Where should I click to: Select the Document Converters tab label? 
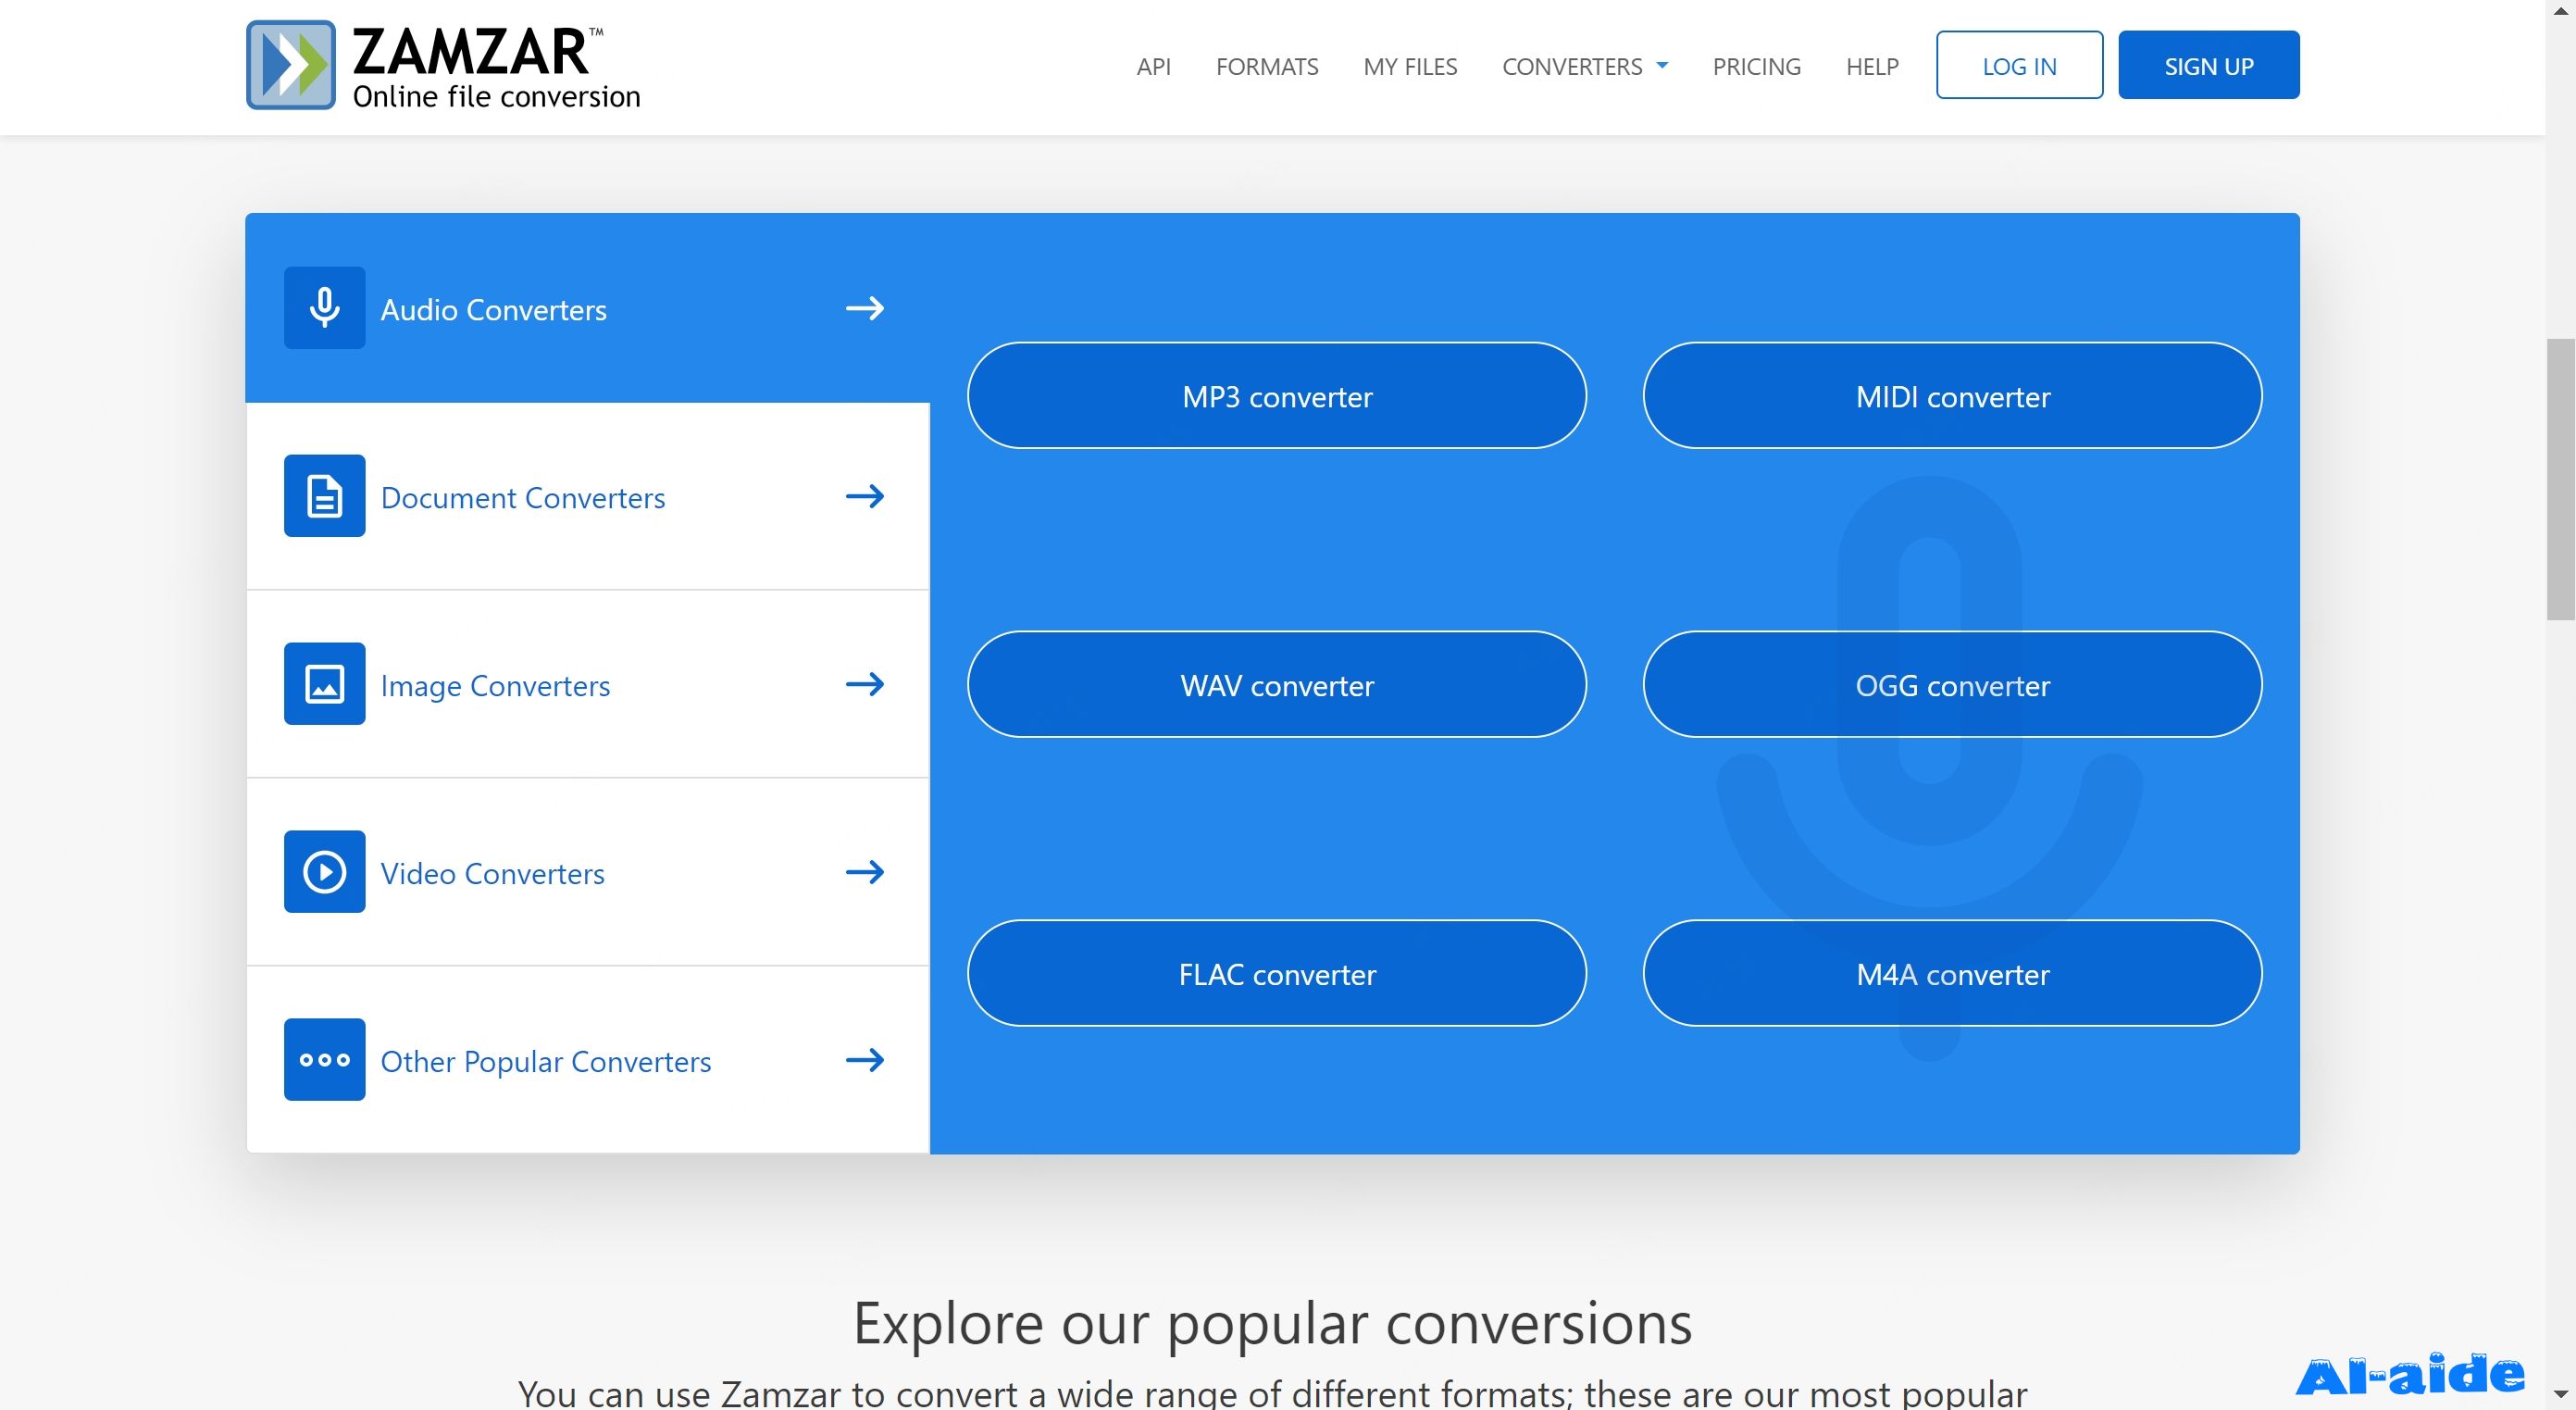click(522, 498)
